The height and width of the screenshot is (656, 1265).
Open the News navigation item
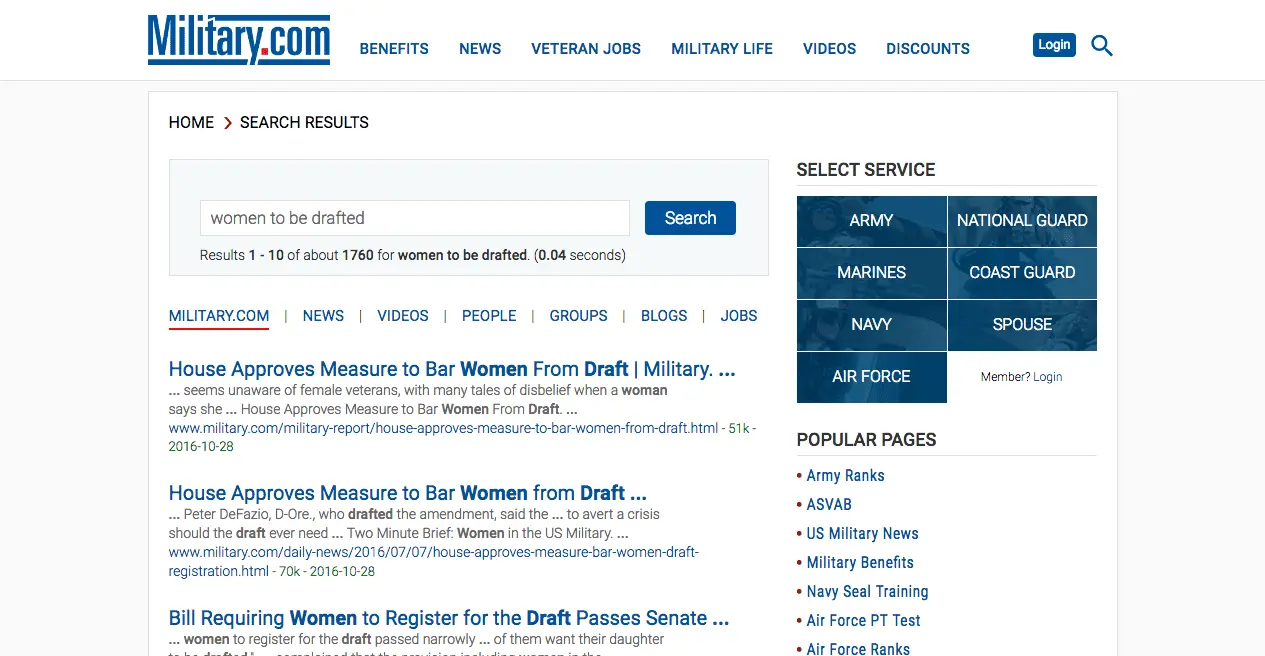480,48
